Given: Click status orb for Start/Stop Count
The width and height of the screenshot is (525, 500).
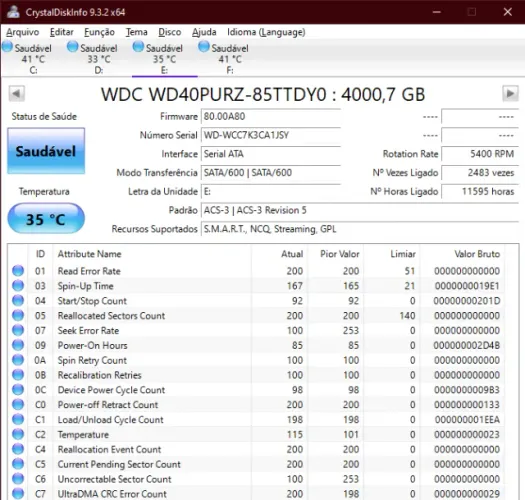Looking at the screenshot, I should pos(18,300).
